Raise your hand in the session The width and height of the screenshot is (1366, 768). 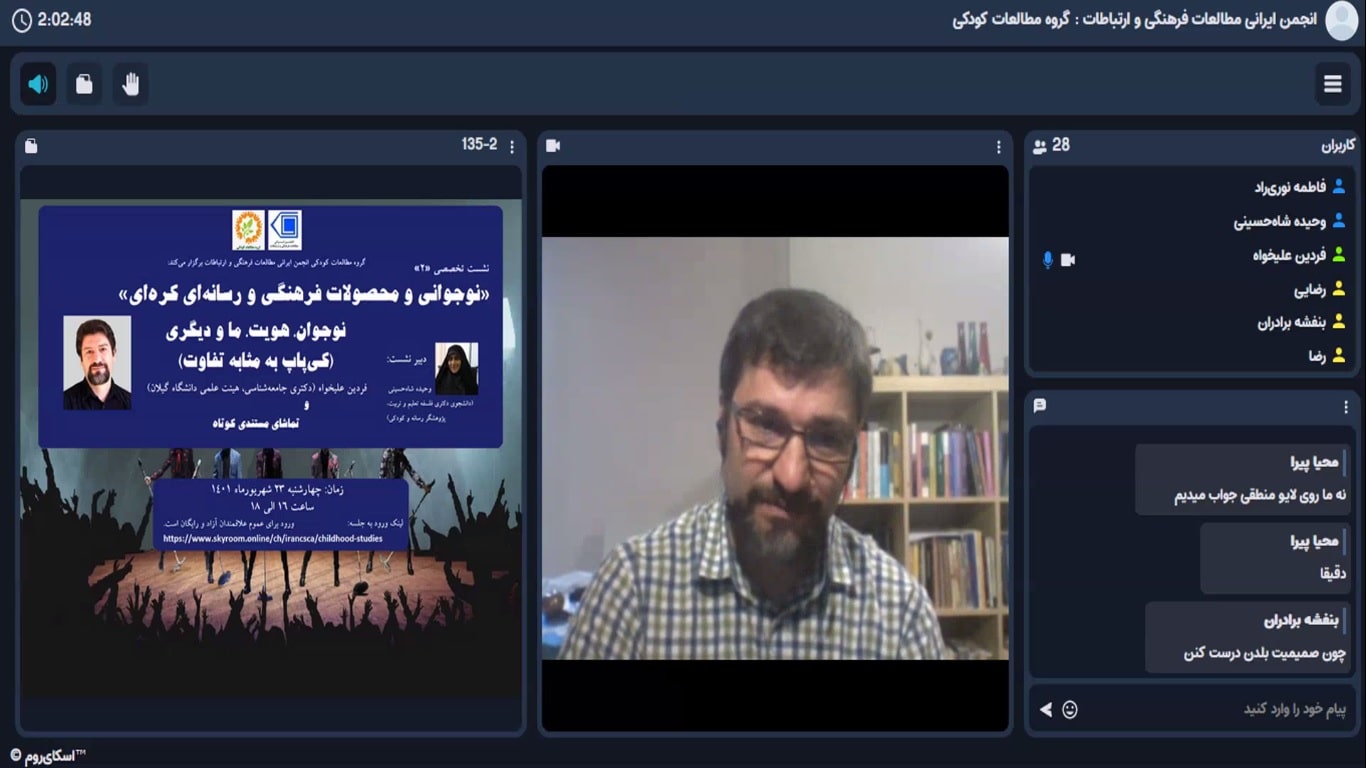pyautogui.click(x=131, y=84)
